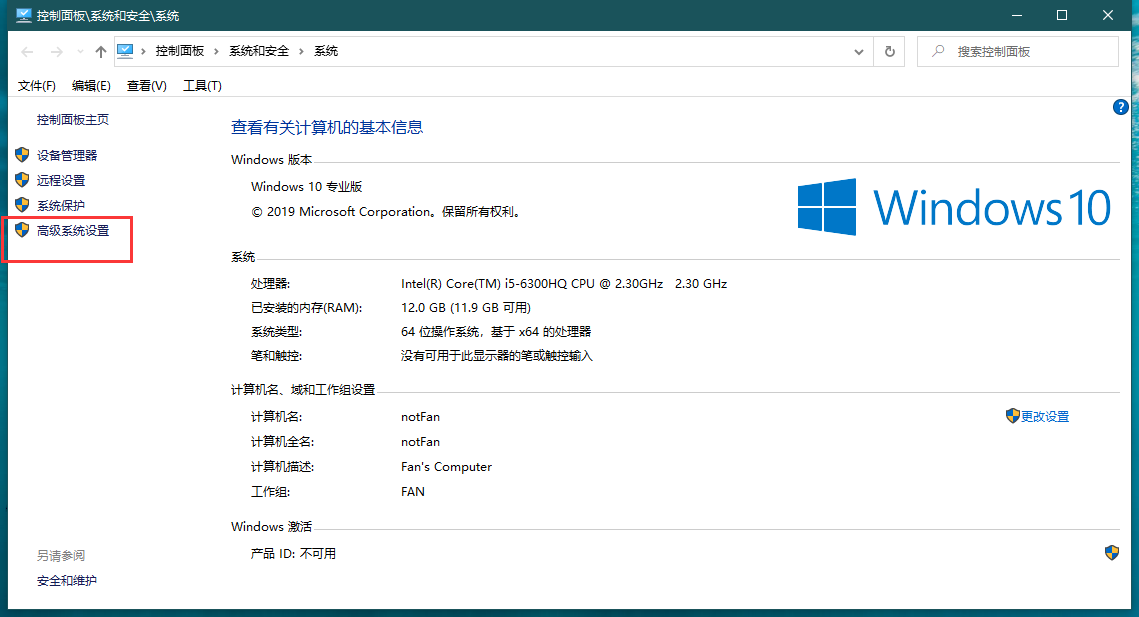Viewport: 1139px width, 617px height.
Task: Open address bar history dropdown
Action: (859, 52)
